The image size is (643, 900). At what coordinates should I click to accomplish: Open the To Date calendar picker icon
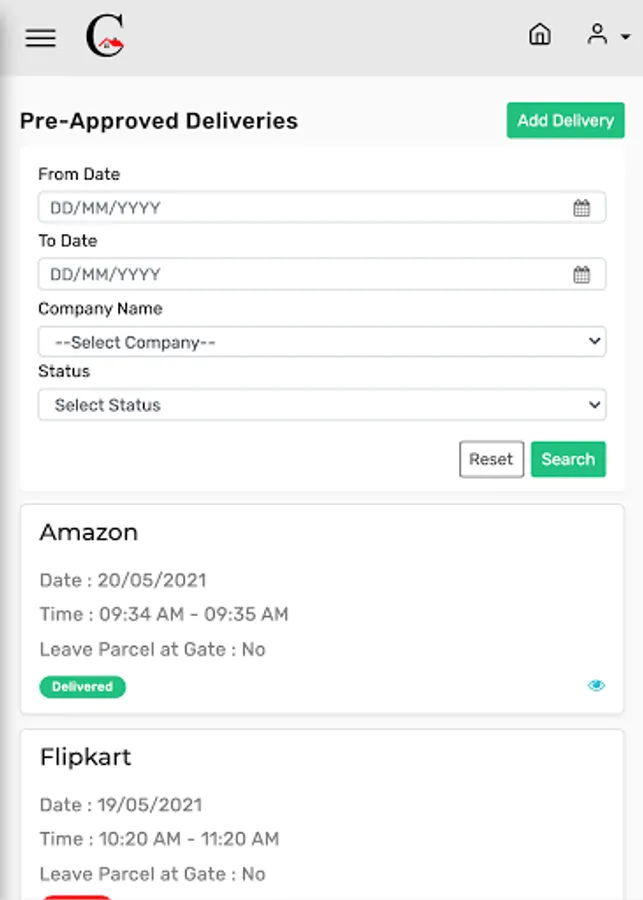(582, 274)
